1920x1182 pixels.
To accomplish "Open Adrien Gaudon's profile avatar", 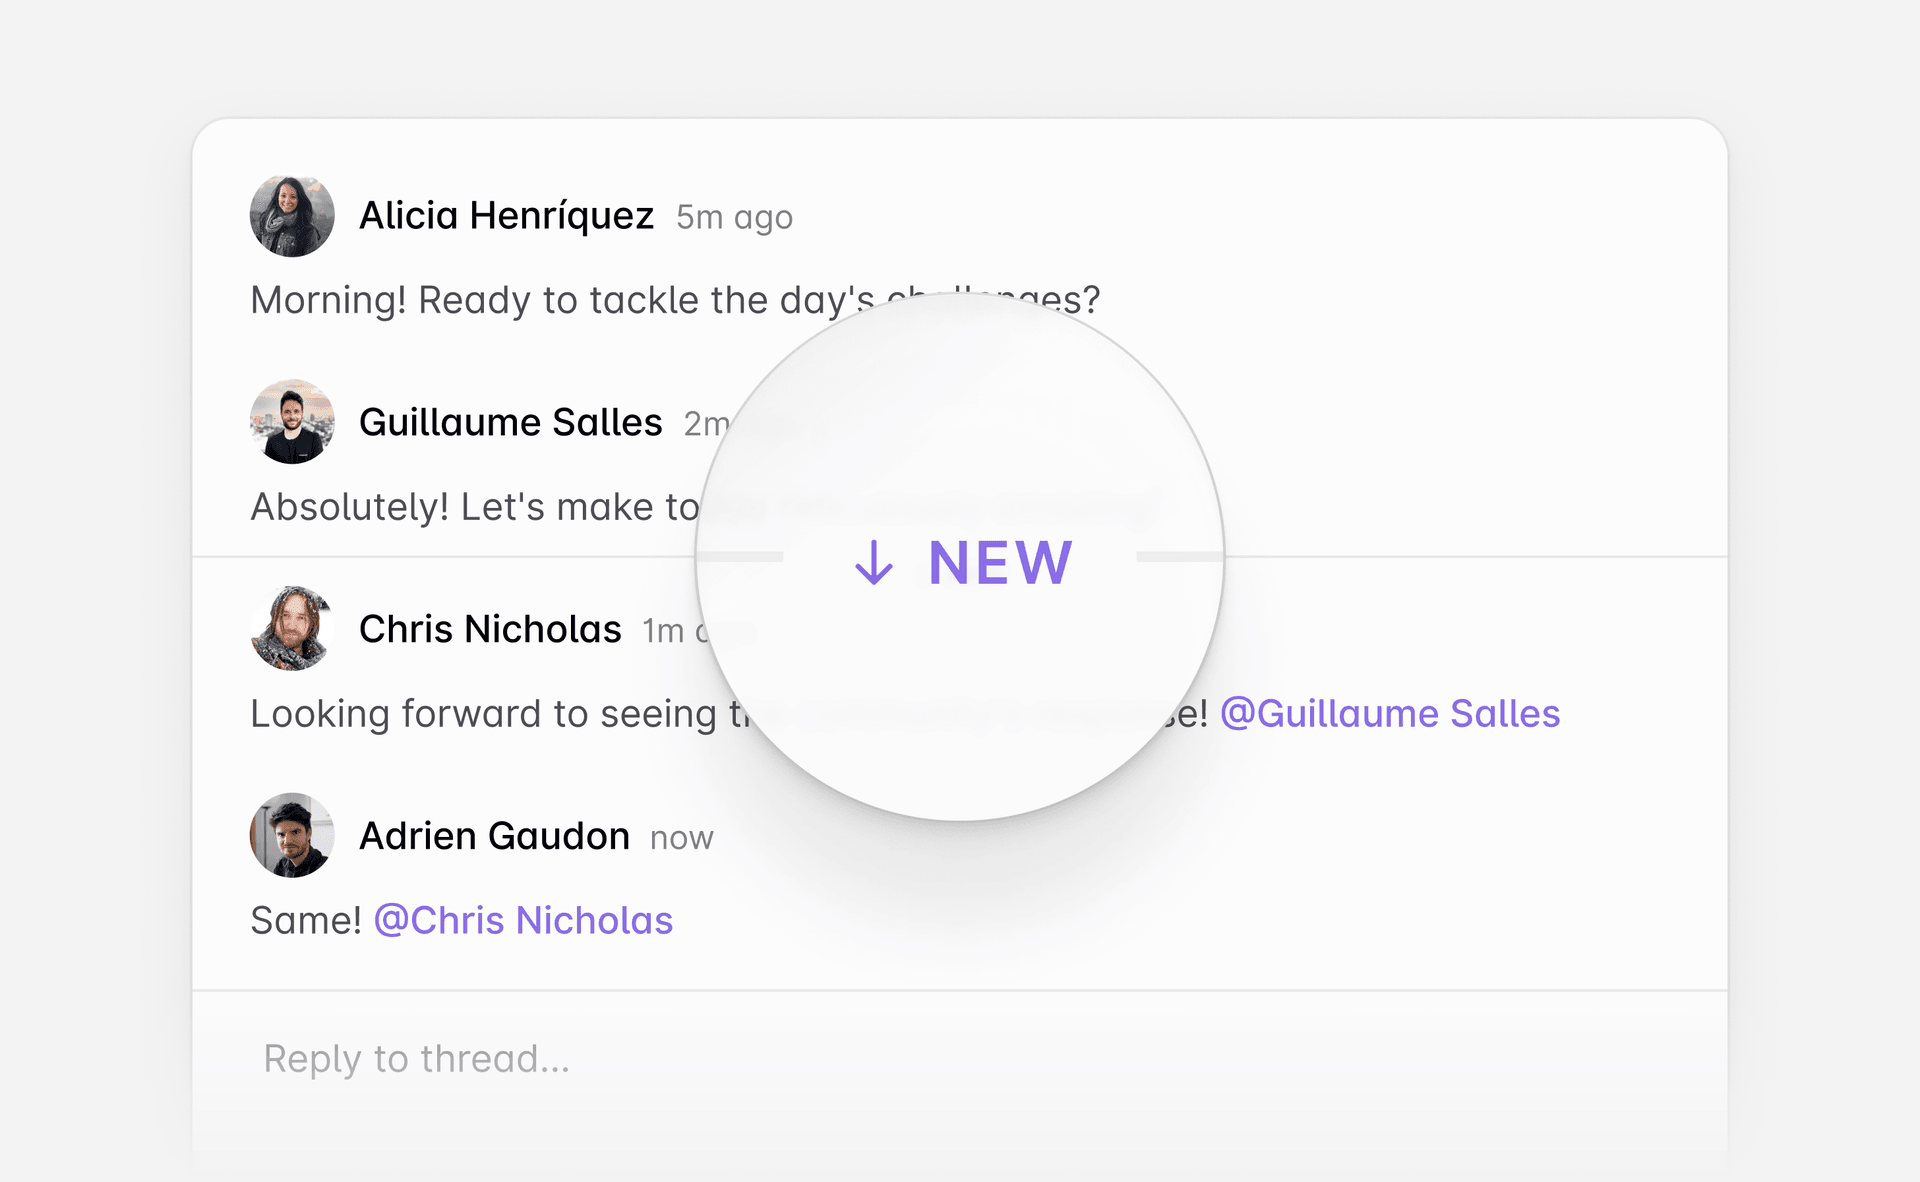I will tap(291, 835).
